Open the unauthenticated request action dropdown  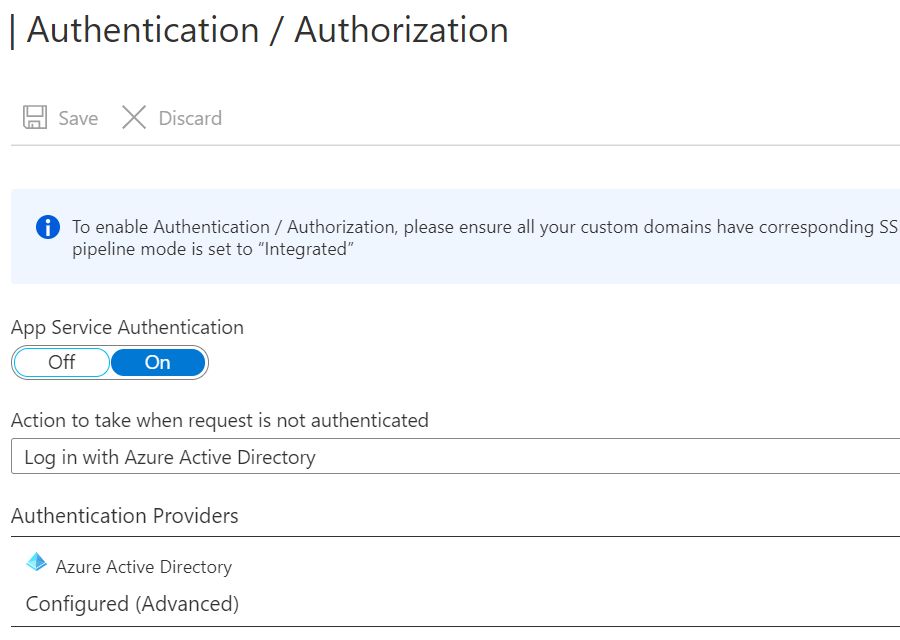(455, 457)
